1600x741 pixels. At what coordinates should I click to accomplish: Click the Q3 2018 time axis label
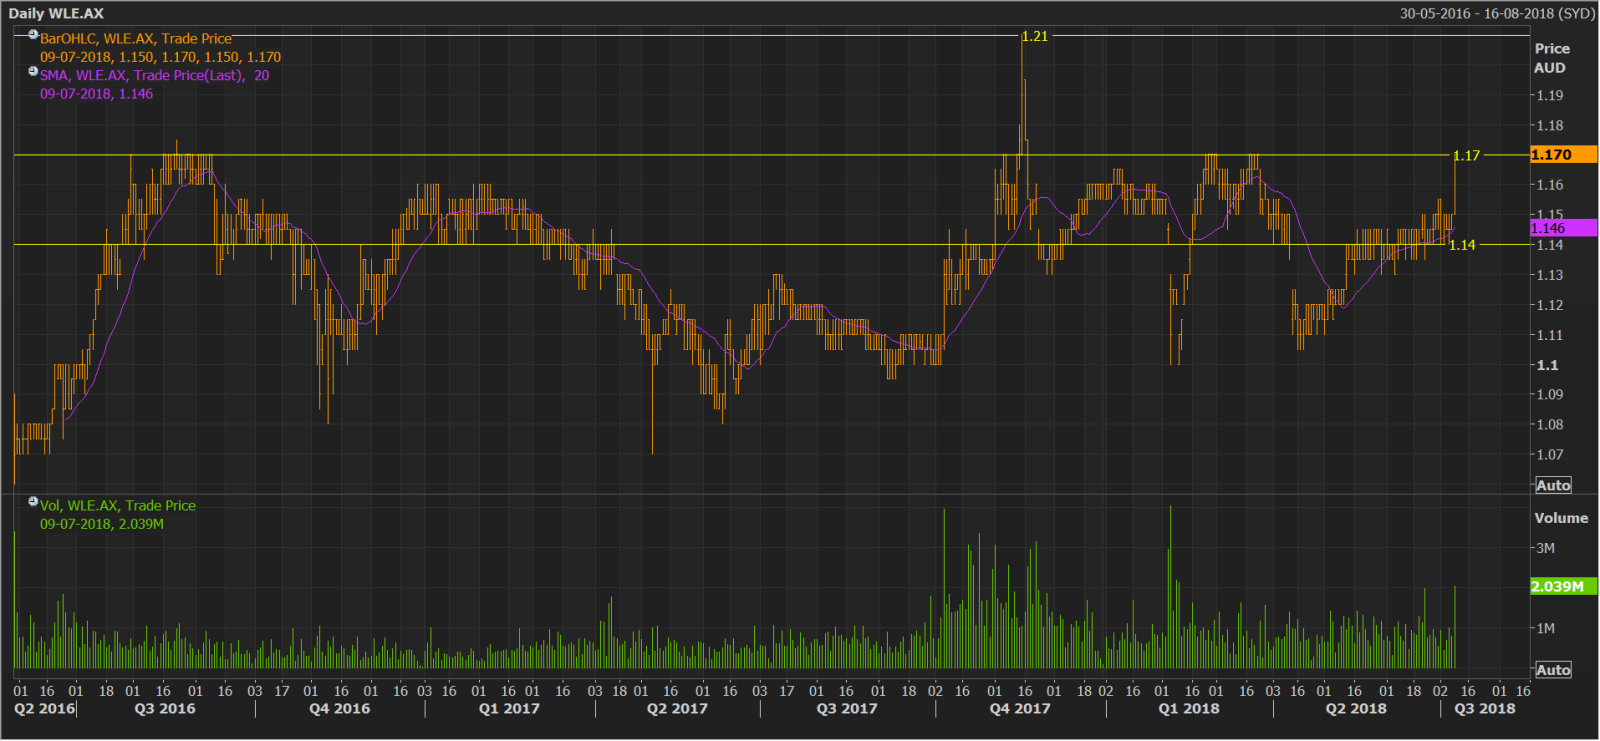[1485, 708]
